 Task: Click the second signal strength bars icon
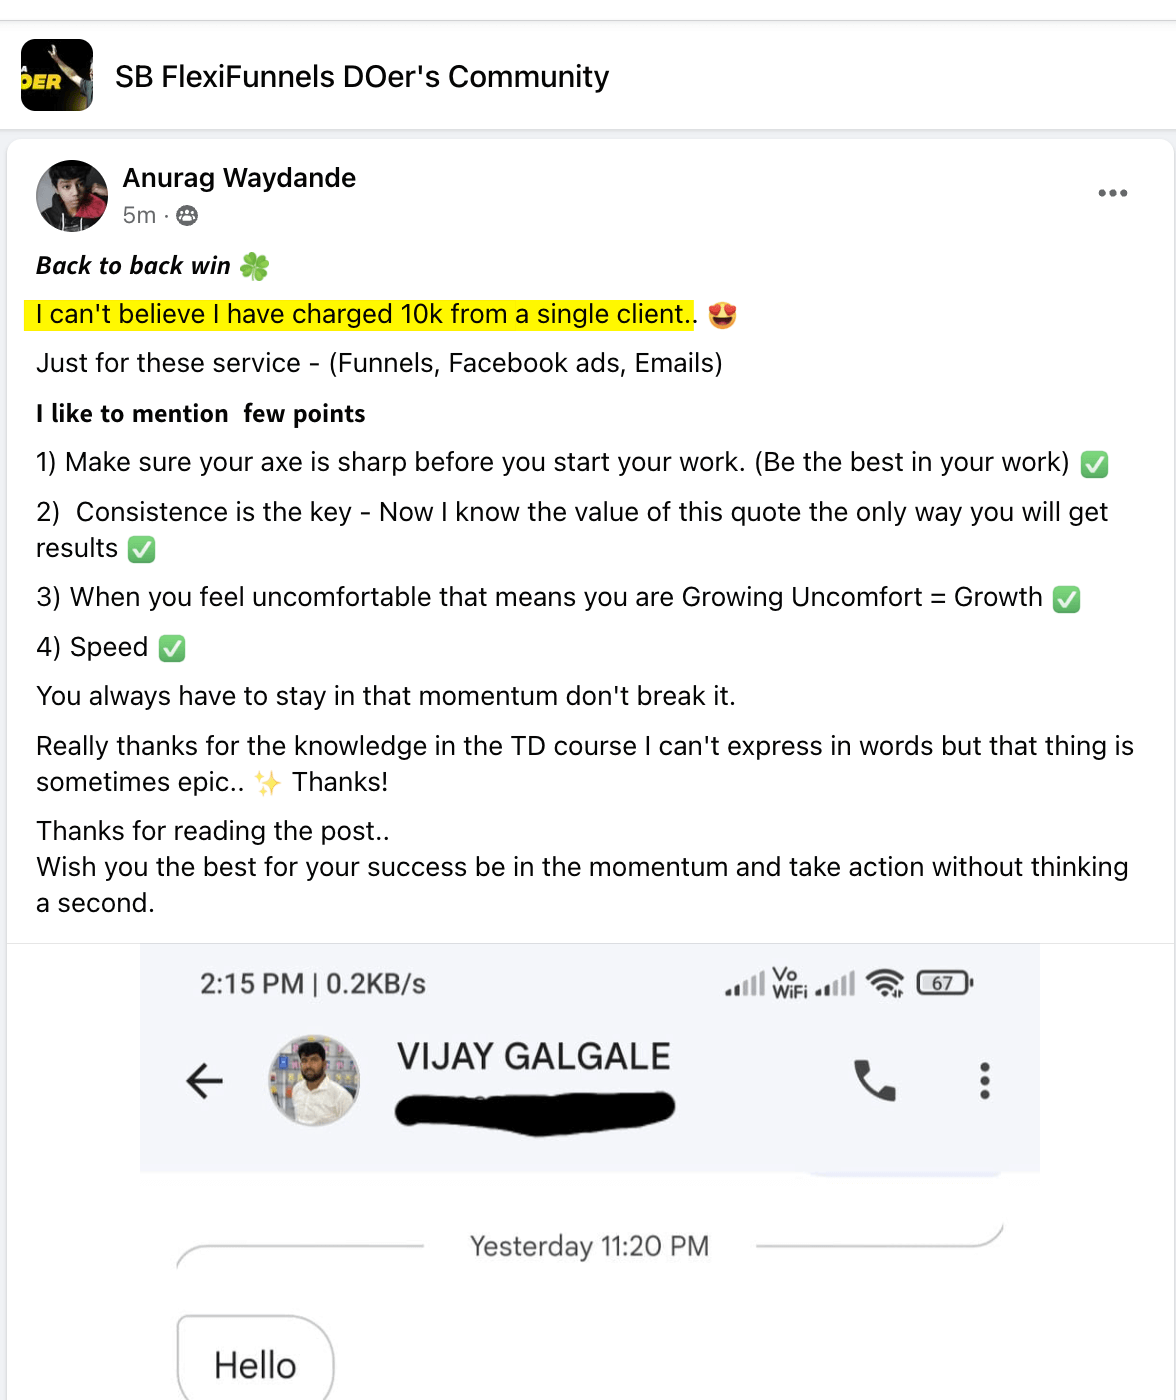pyautogui.click(x=835, y=983)
